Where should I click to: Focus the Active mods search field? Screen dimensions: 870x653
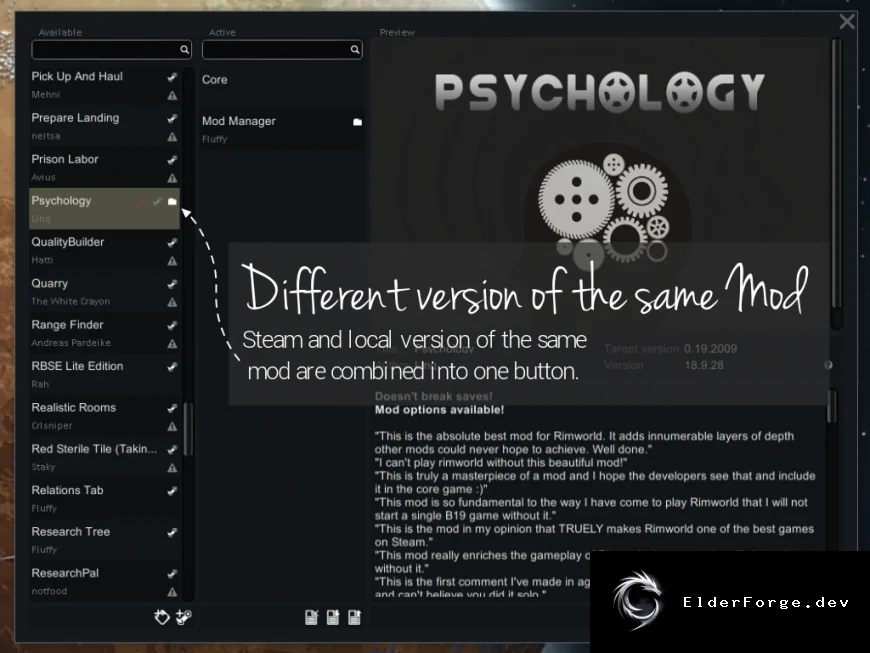click(282, 50)
